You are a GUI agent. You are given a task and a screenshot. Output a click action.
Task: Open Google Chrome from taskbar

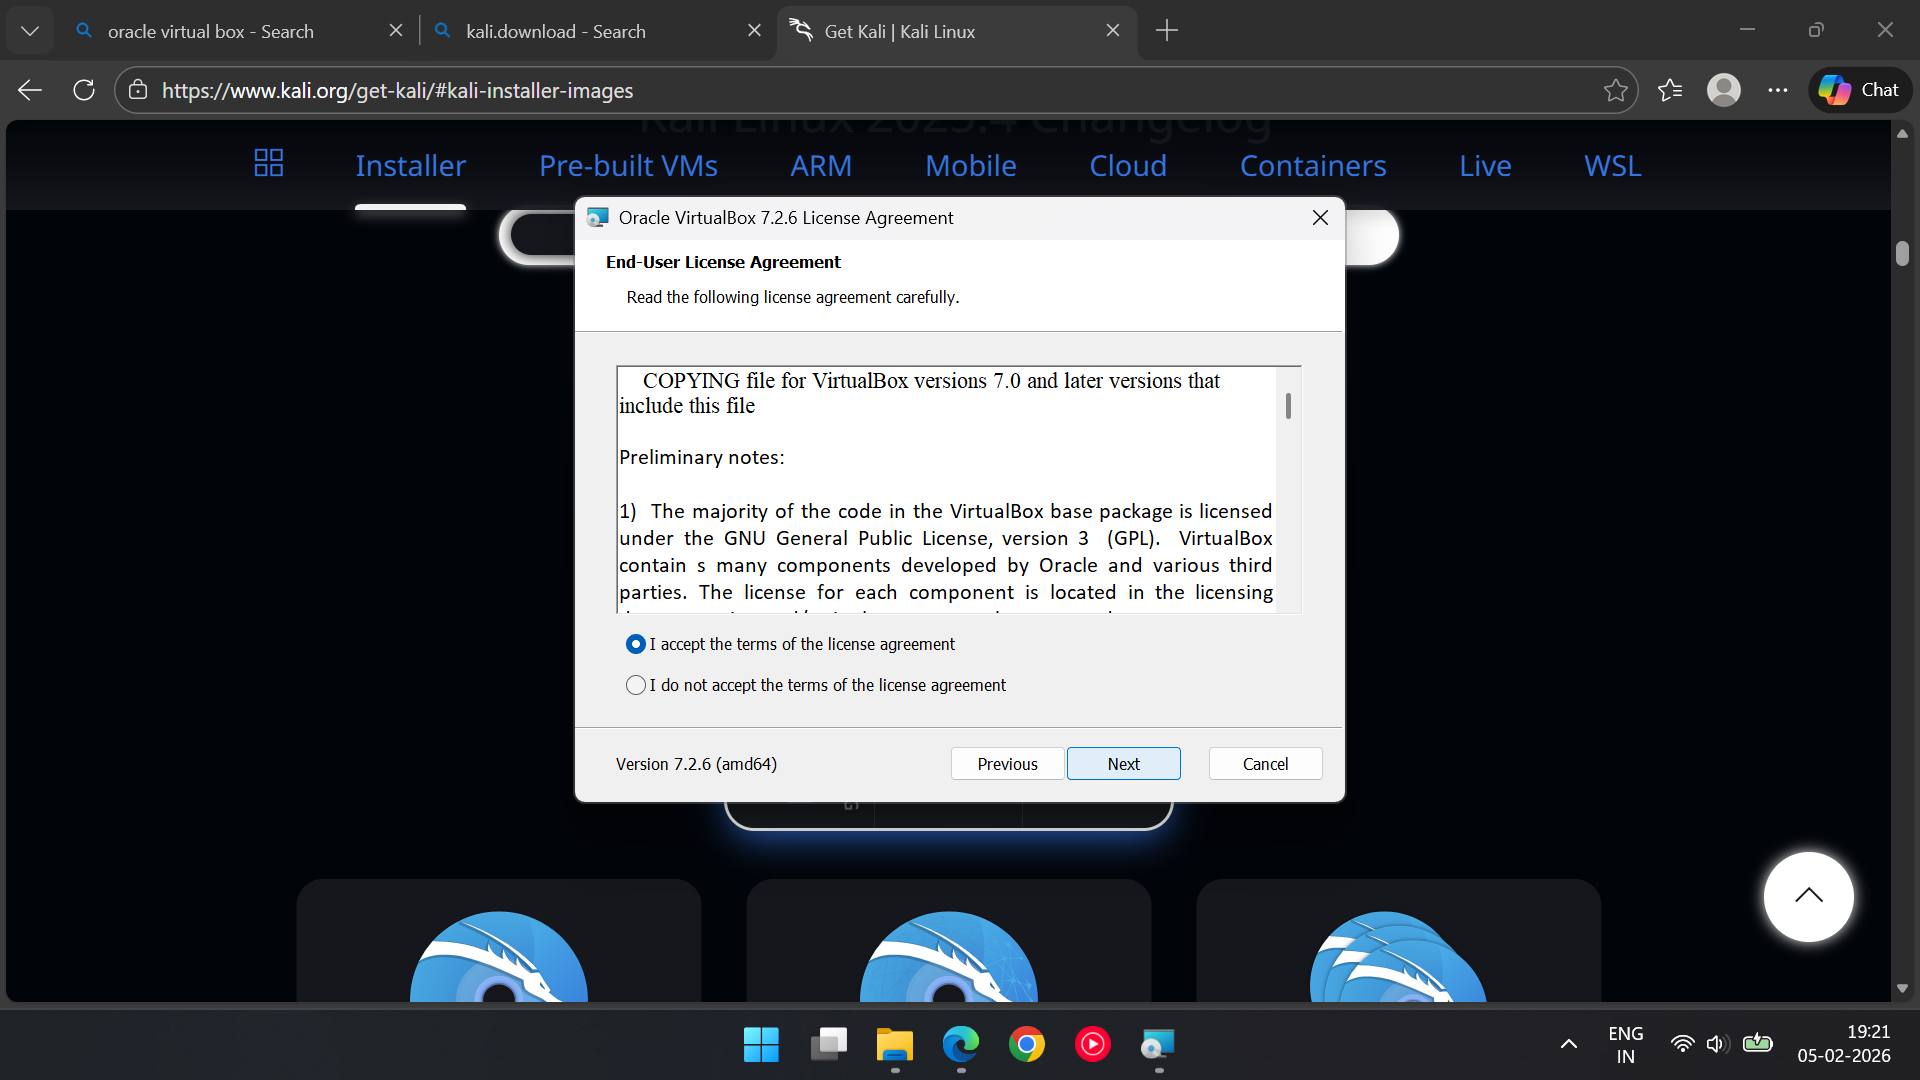pos(1026,1045)
